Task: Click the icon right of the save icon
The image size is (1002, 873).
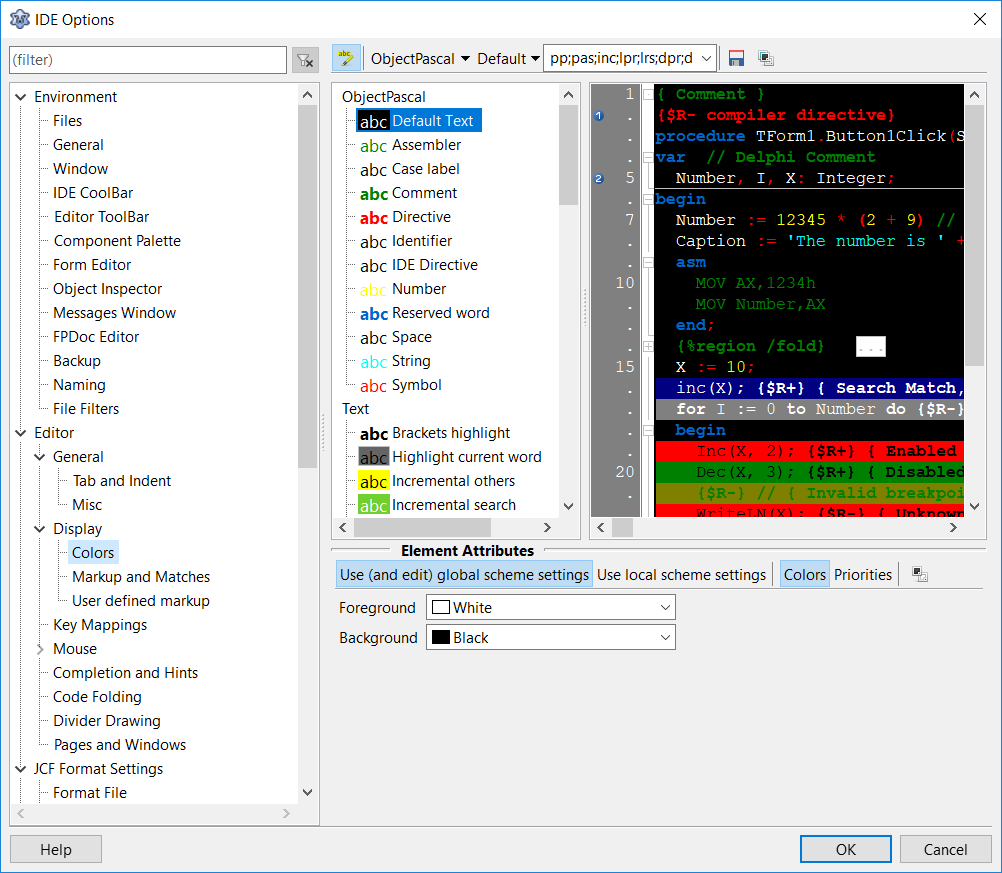Action: (766, 58)
